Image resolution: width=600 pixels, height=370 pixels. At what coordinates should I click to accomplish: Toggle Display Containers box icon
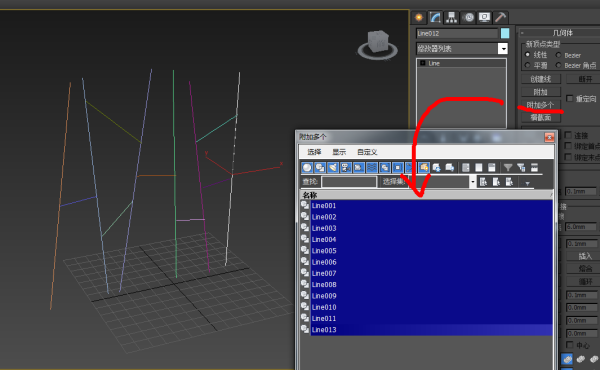click(424, 168)
